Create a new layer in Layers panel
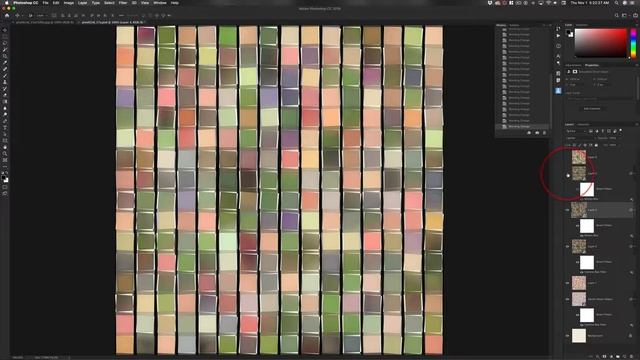640x360 pixels. pos(624,356)
